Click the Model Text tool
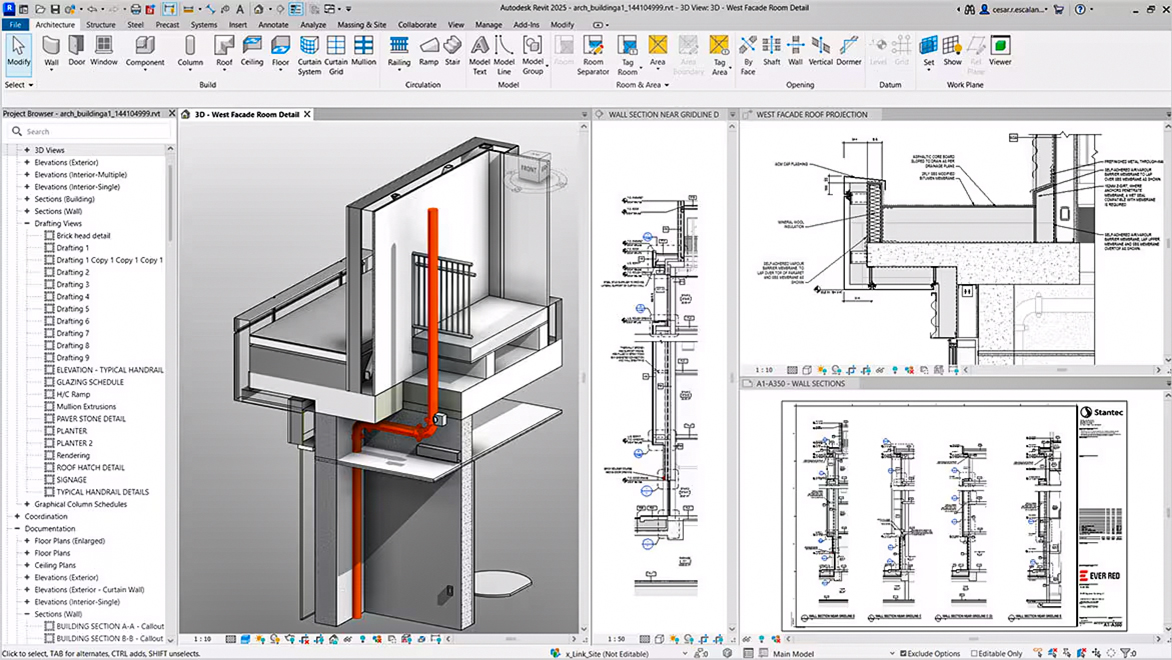The width and height of the screenshot is (1172, 660). click(x=479, y=55)
